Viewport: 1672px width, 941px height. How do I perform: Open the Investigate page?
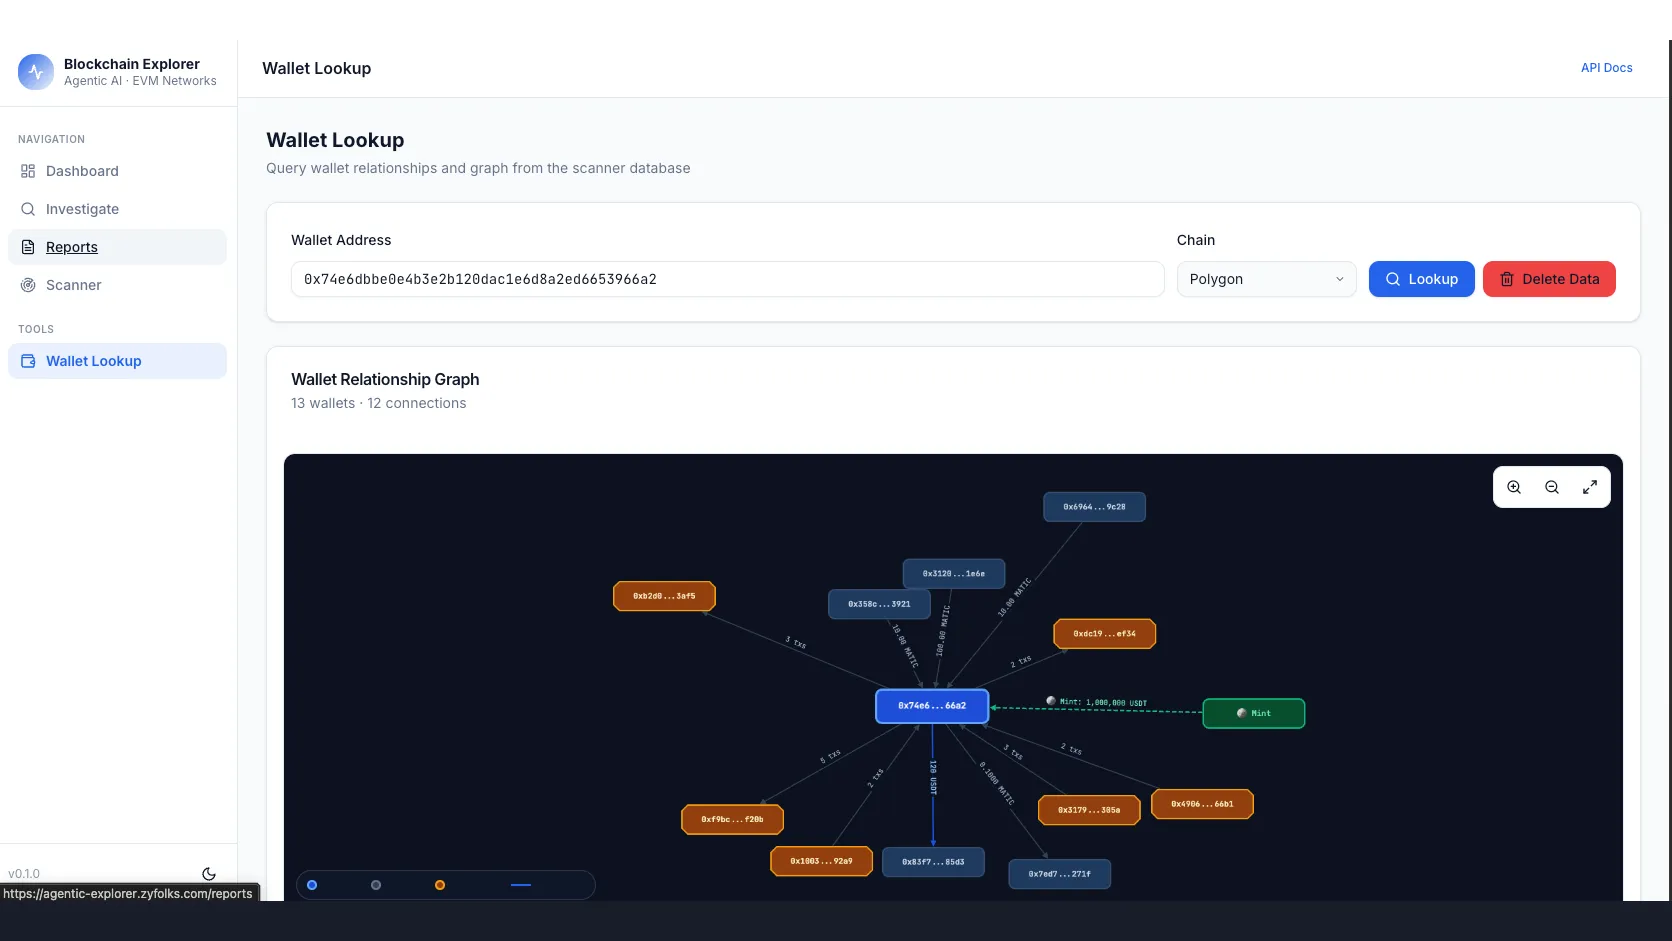pos(117,209)
